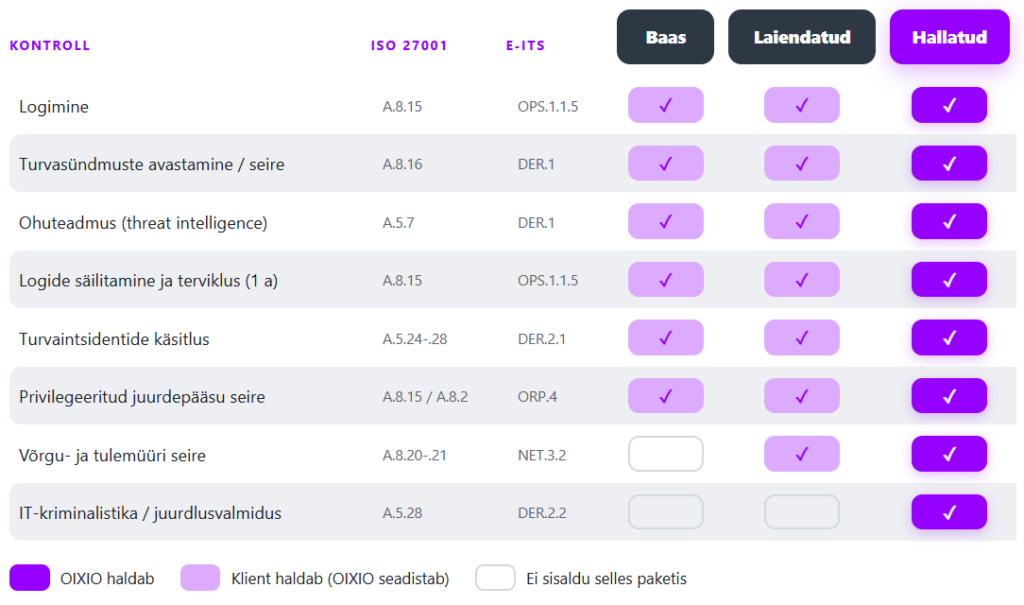Screen dimensions: 1024x605
Task: Click the dark purple OIXIO haldab swatch
Action: click(x=29, y=578)
